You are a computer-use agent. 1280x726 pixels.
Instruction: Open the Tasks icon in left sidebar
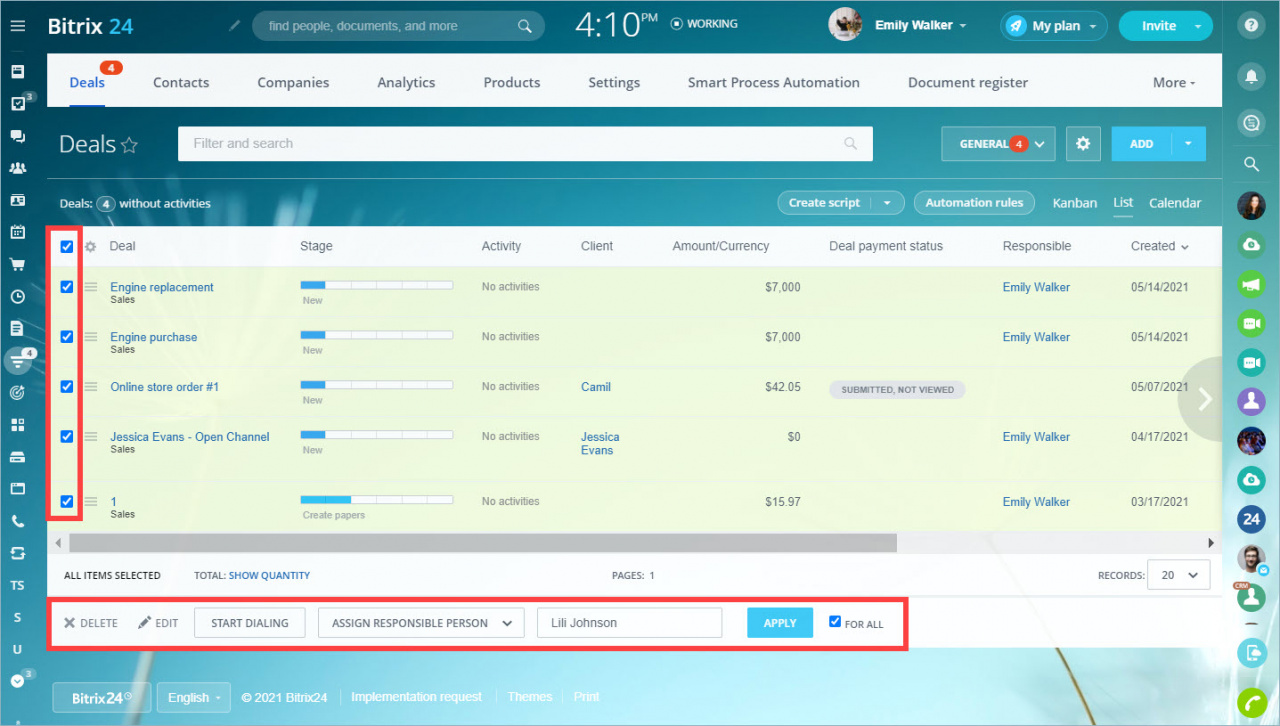pos(17,104)
